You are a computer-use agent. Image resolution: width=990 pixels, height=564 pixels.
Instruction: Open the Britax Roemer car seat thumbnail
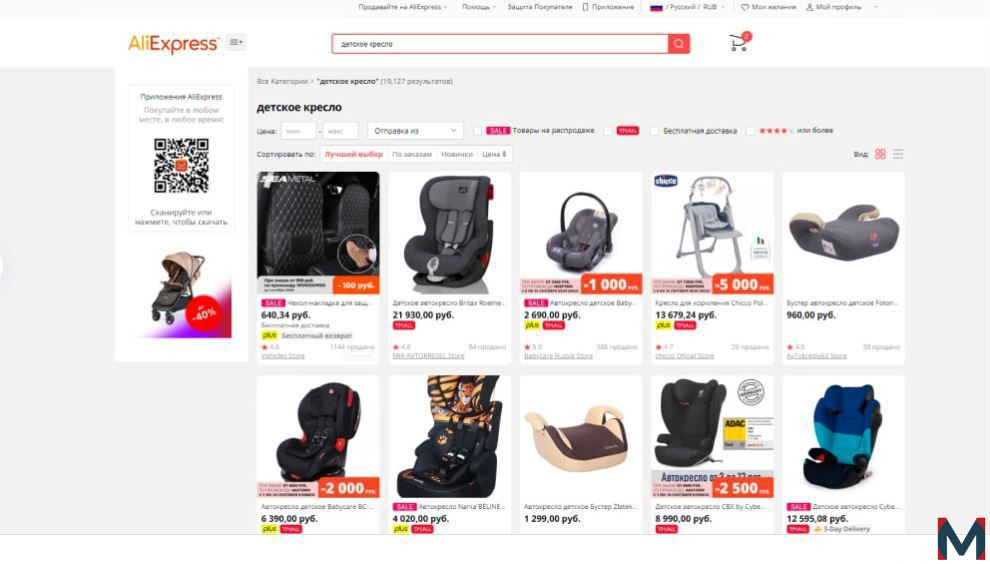(x=450, y=232)
